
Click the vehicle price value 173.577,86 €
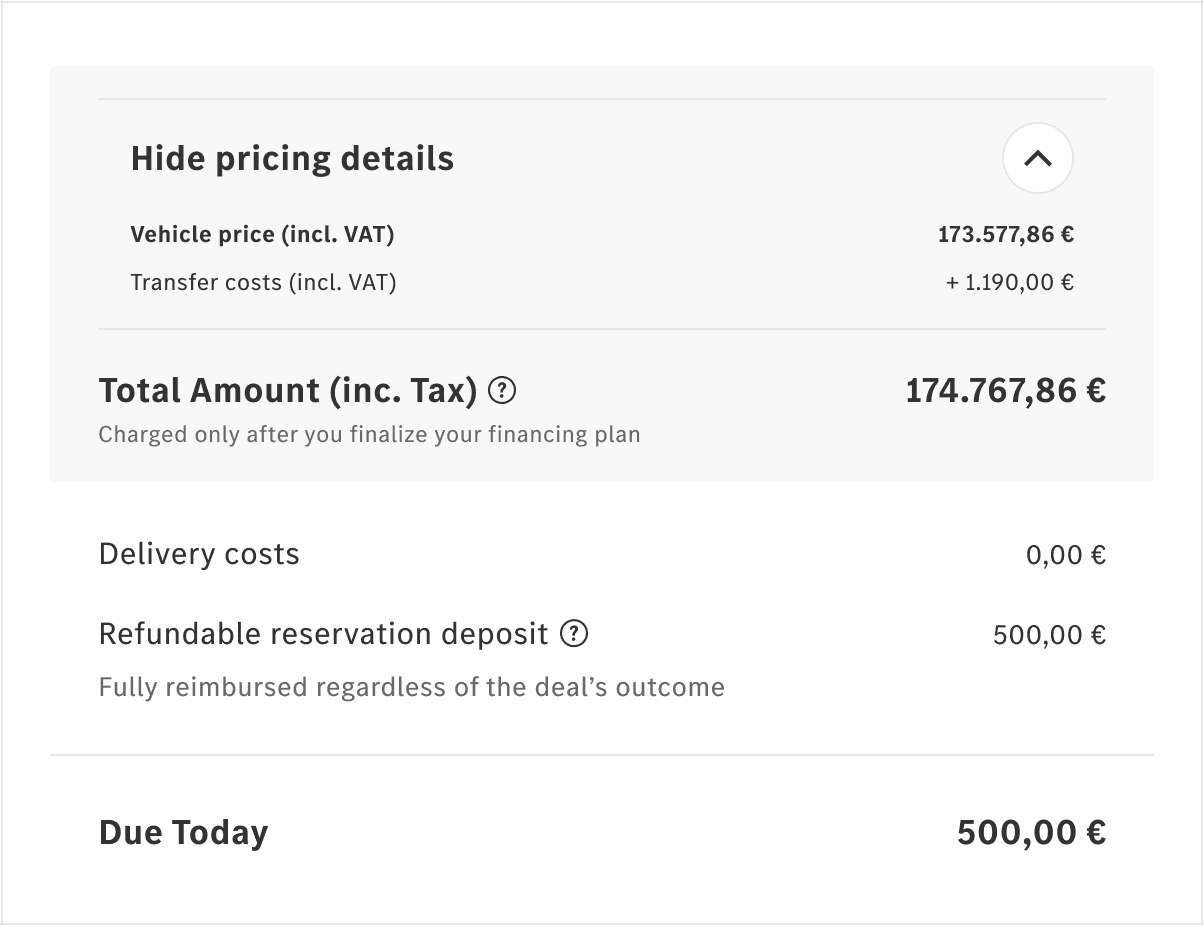click(1005, 235)
